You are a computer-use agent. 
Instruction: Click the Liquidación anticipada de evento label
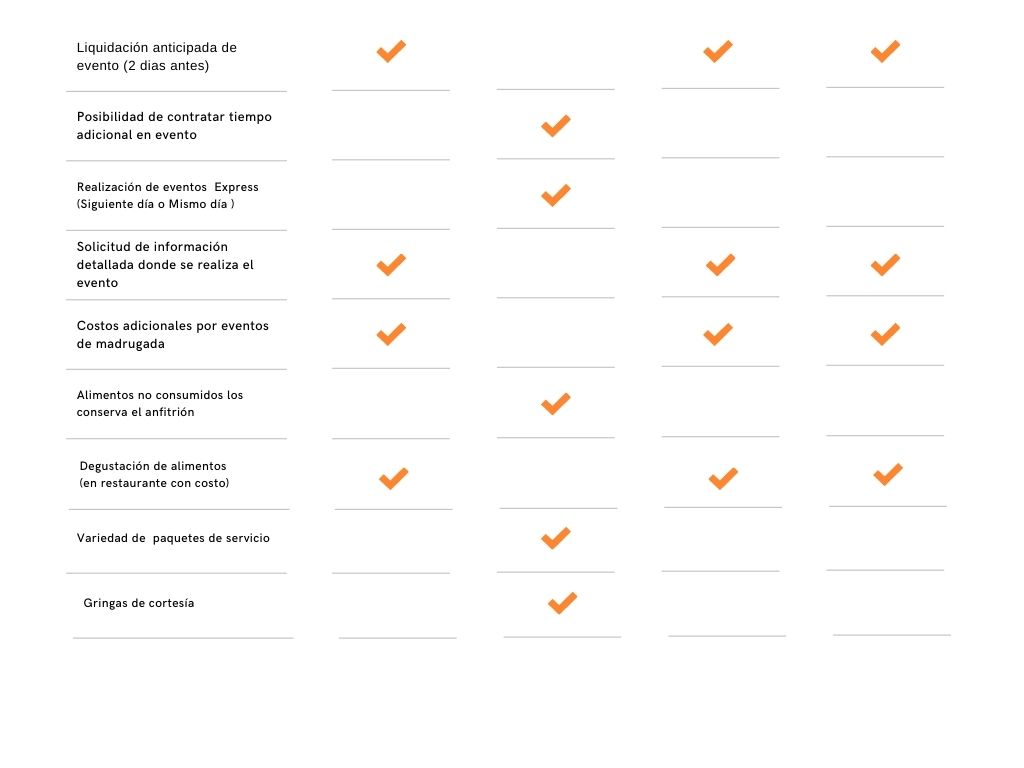tap(157, 57)
